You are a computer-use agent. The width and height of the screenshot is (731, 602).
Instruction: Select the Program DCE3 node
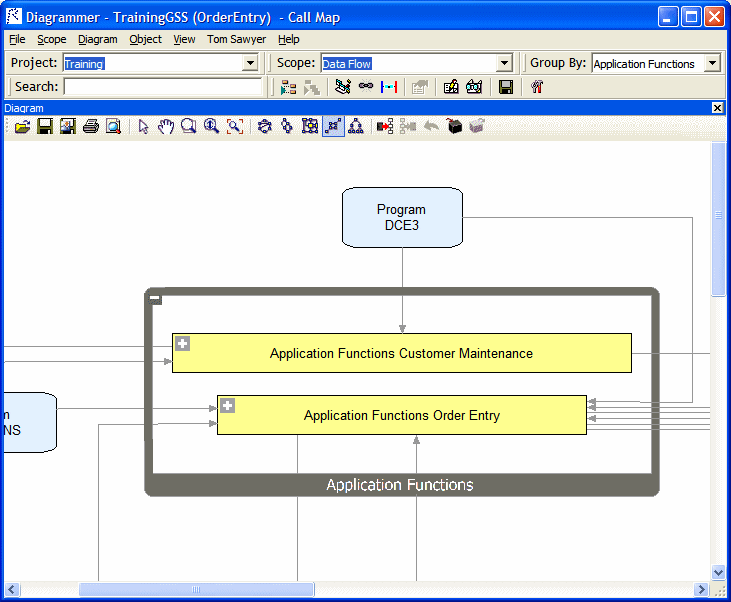tap(402, 217)
